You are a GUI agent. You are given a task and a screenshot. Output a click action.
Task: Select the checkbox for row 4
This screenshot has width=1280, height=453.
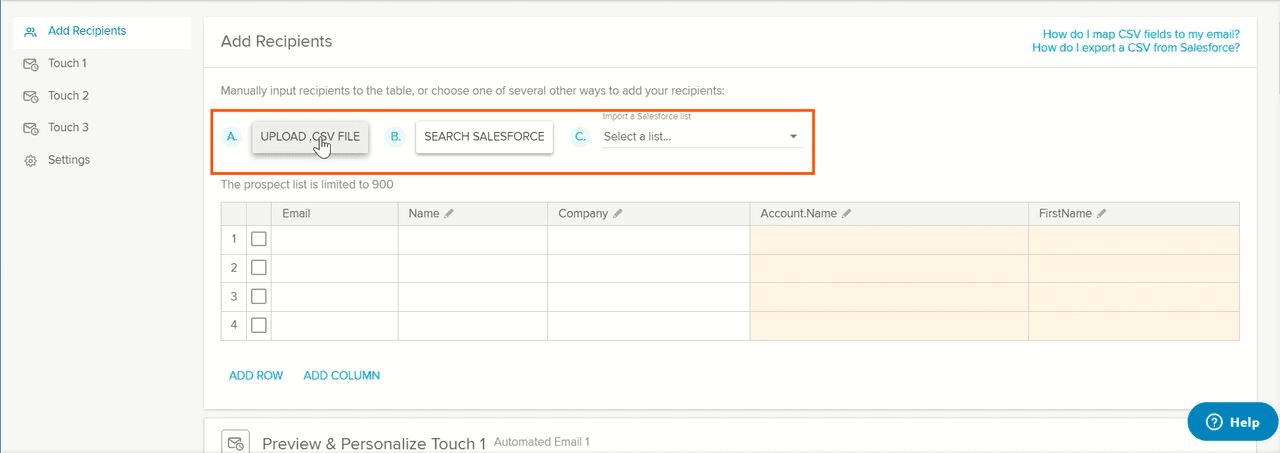pyautogui.click(x=259, y=325)
